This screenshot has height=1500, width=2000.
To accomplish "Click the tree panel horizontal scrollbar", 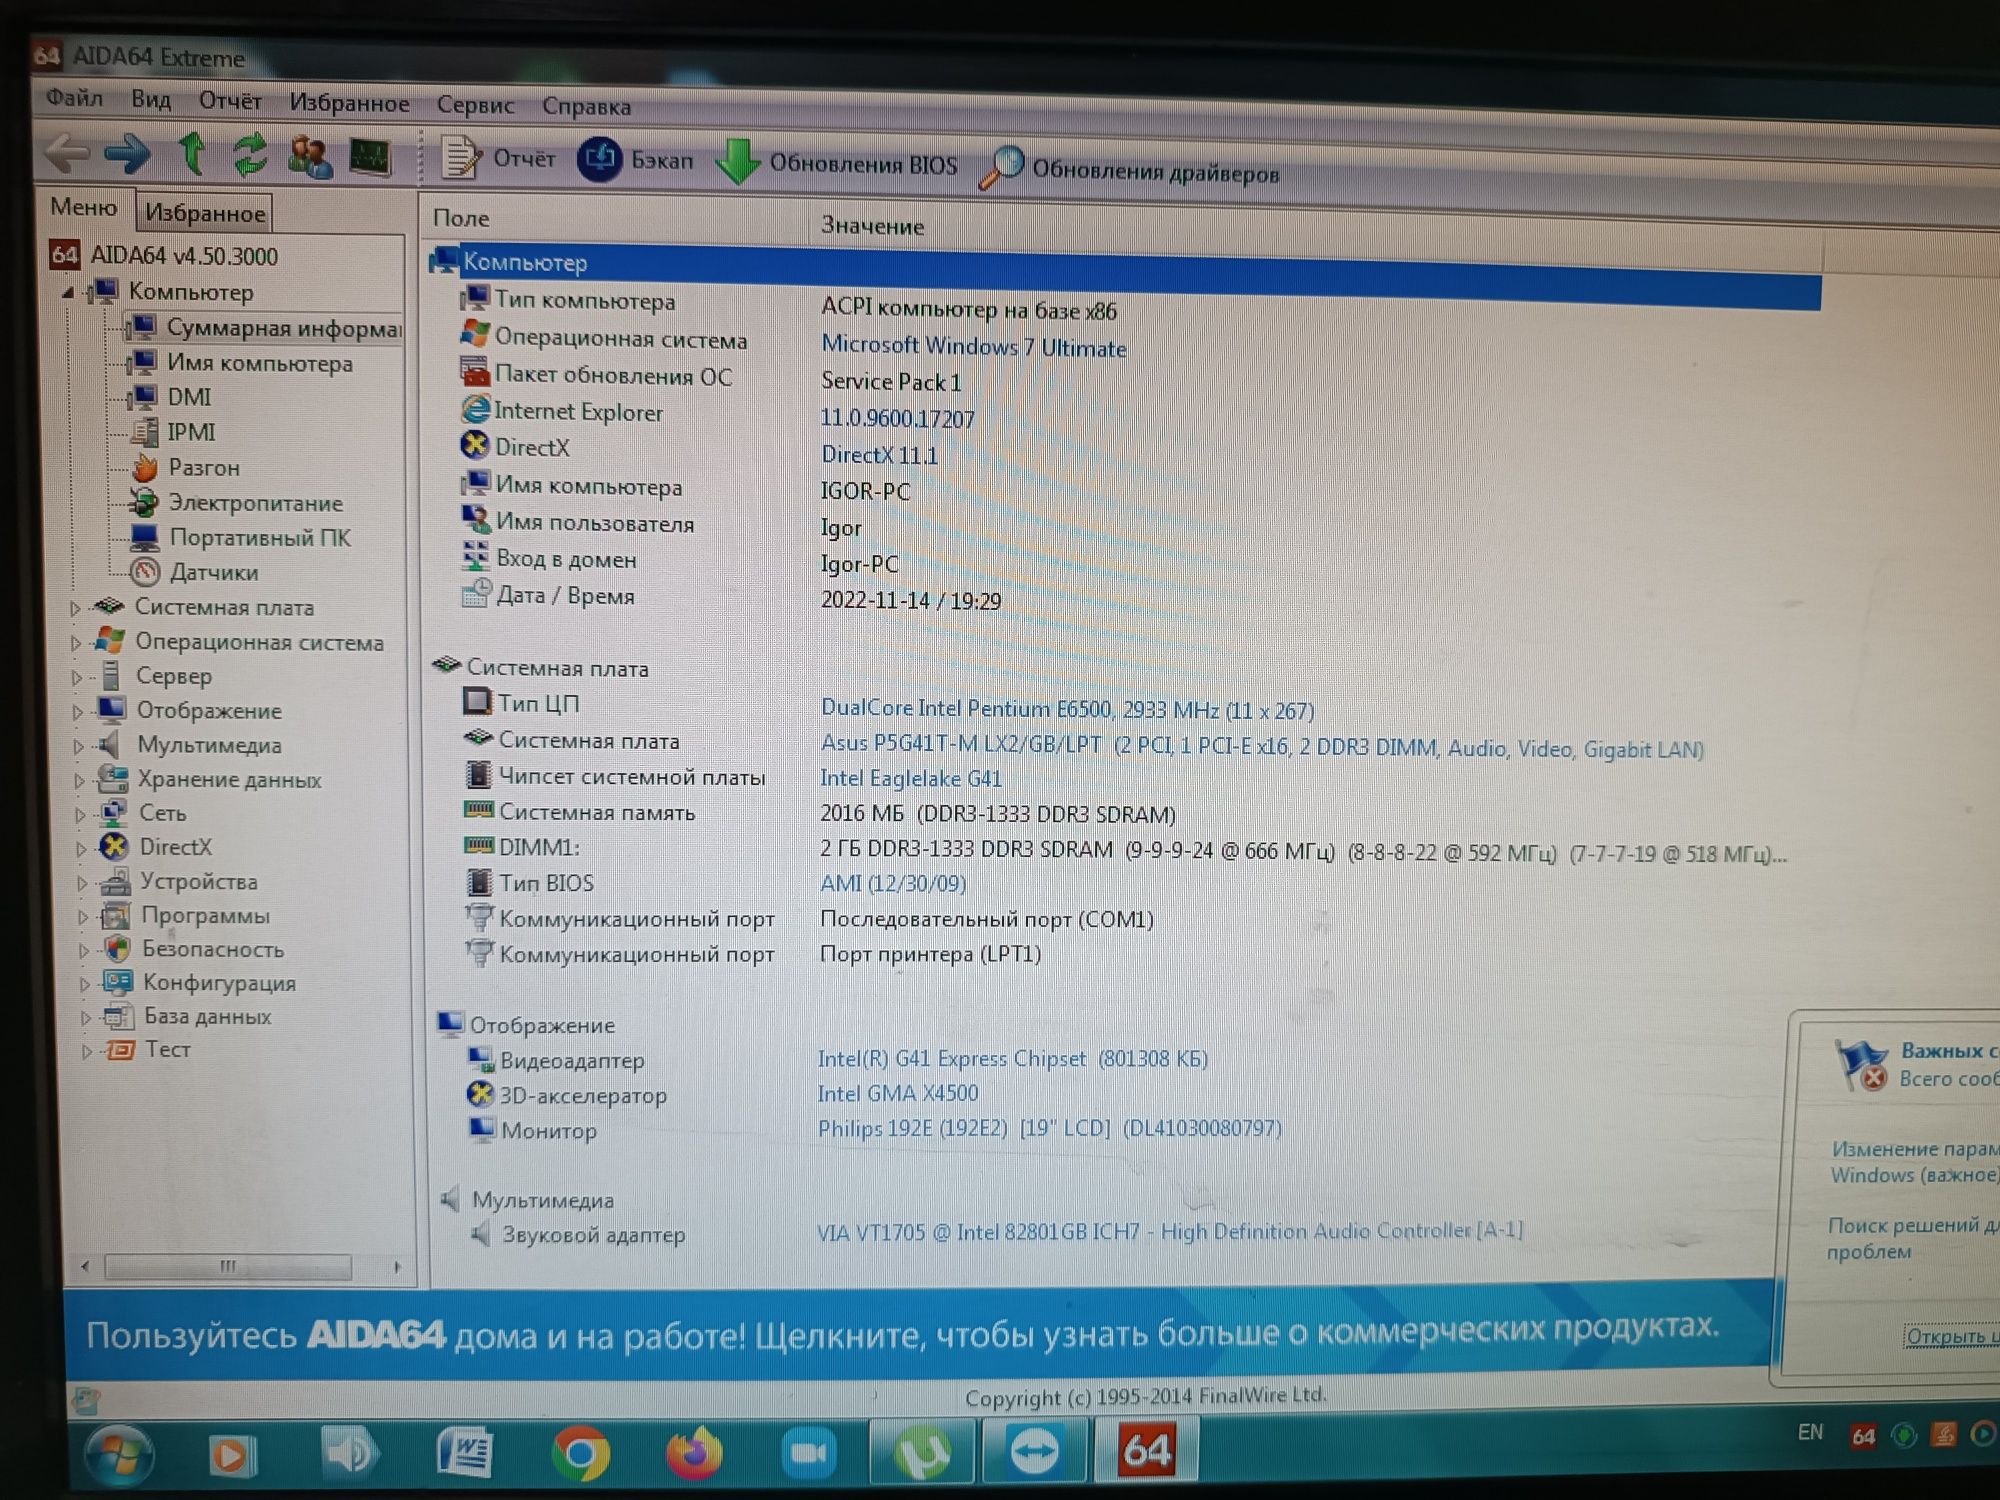I will click(x=240, y=1266).
